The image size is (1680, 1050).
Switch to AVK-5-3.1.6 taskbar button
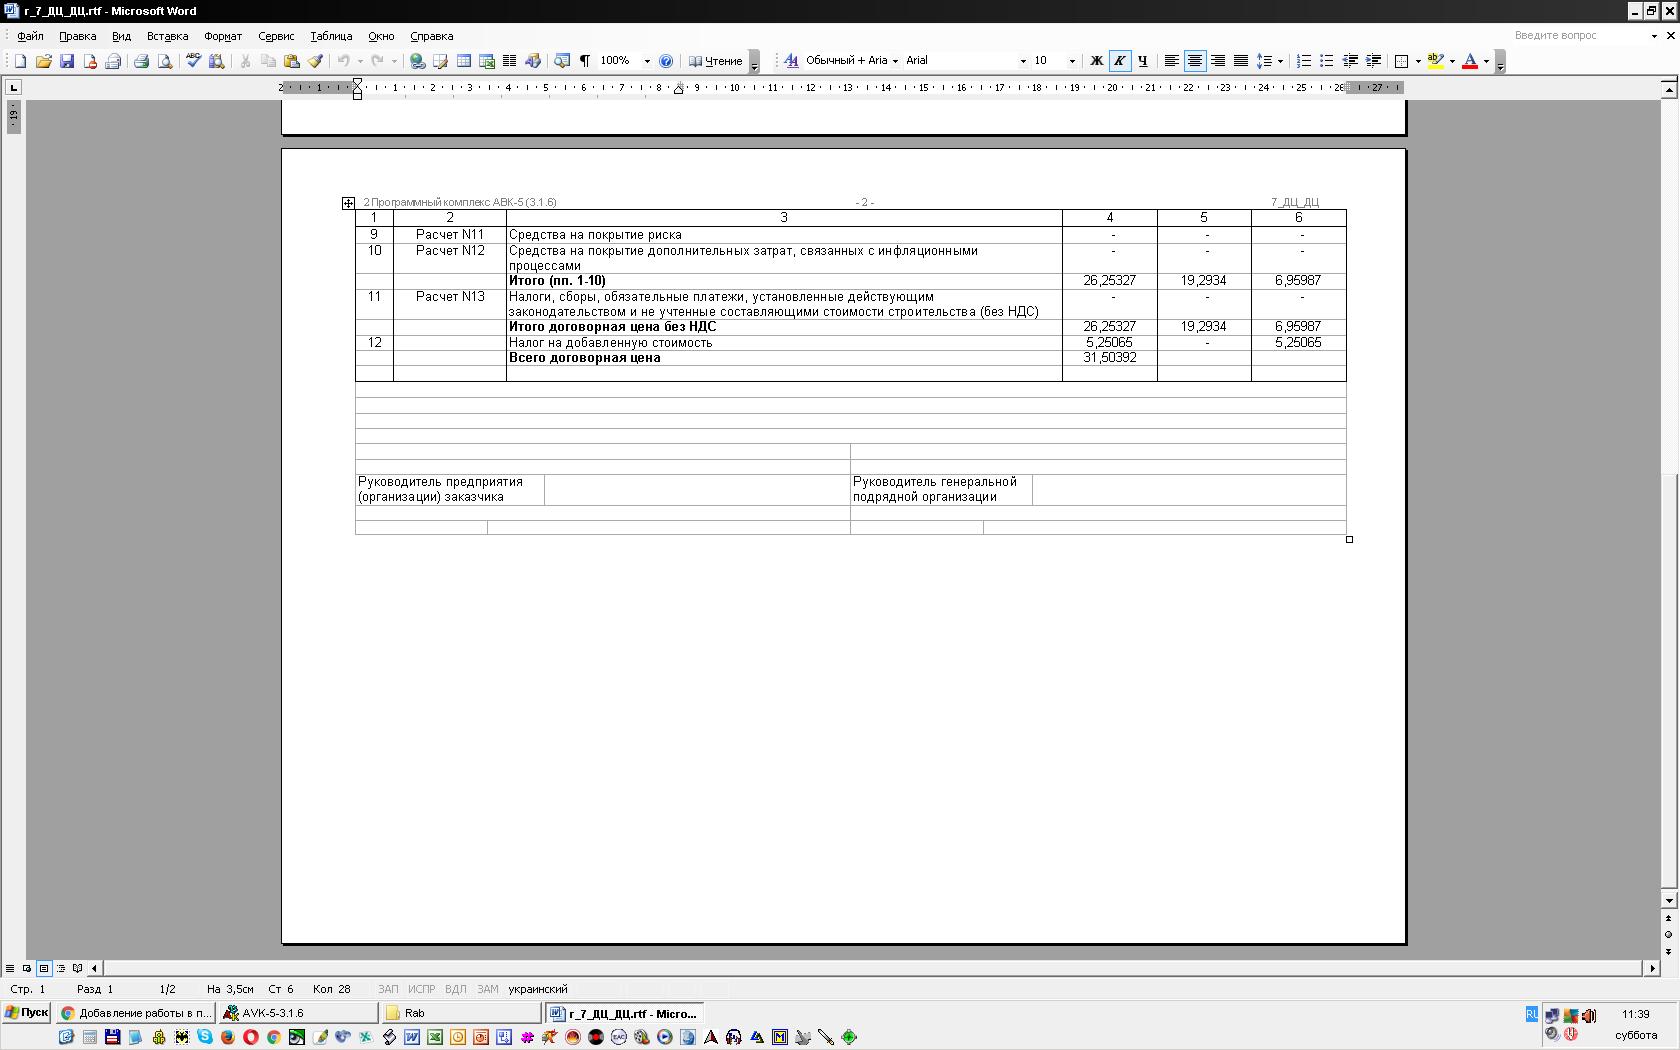[298, 1013]
